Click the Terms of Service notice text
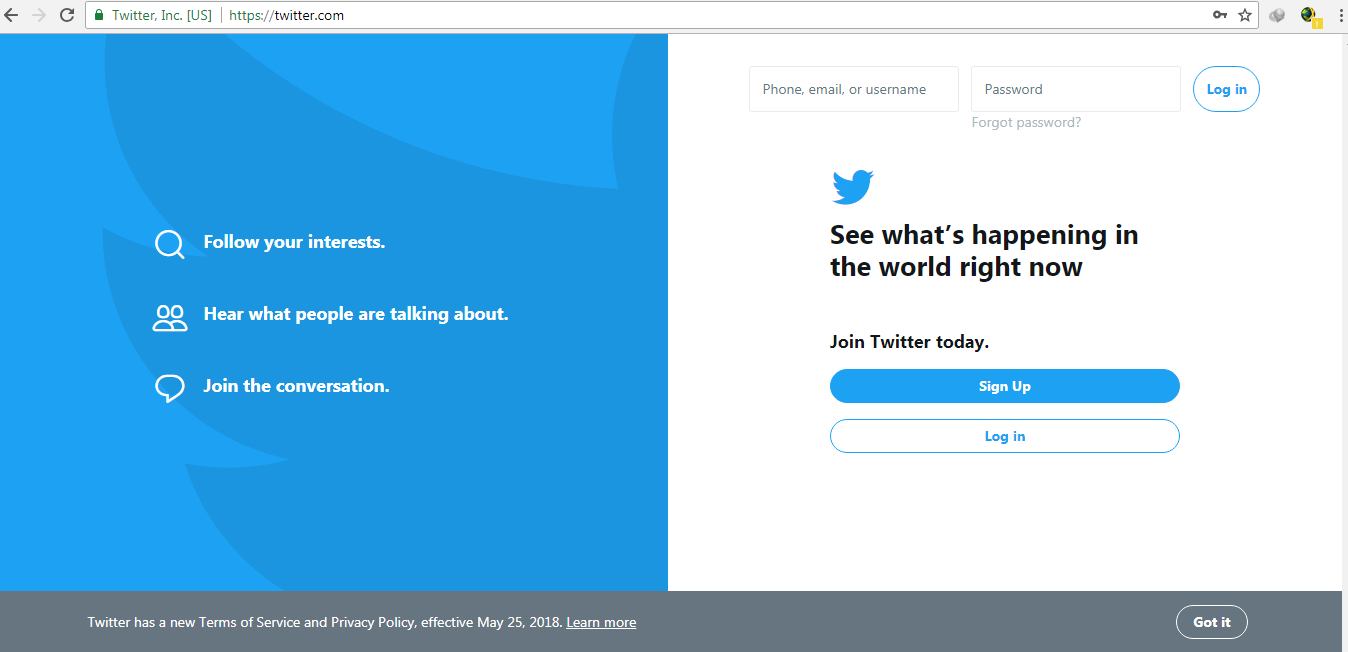The width and height of the screenshot is (1348, 652). [x=325, y=622]
